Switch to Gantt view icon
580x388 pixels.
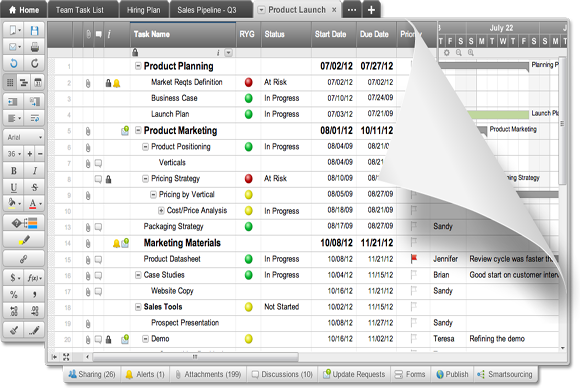tap(24, 82)
